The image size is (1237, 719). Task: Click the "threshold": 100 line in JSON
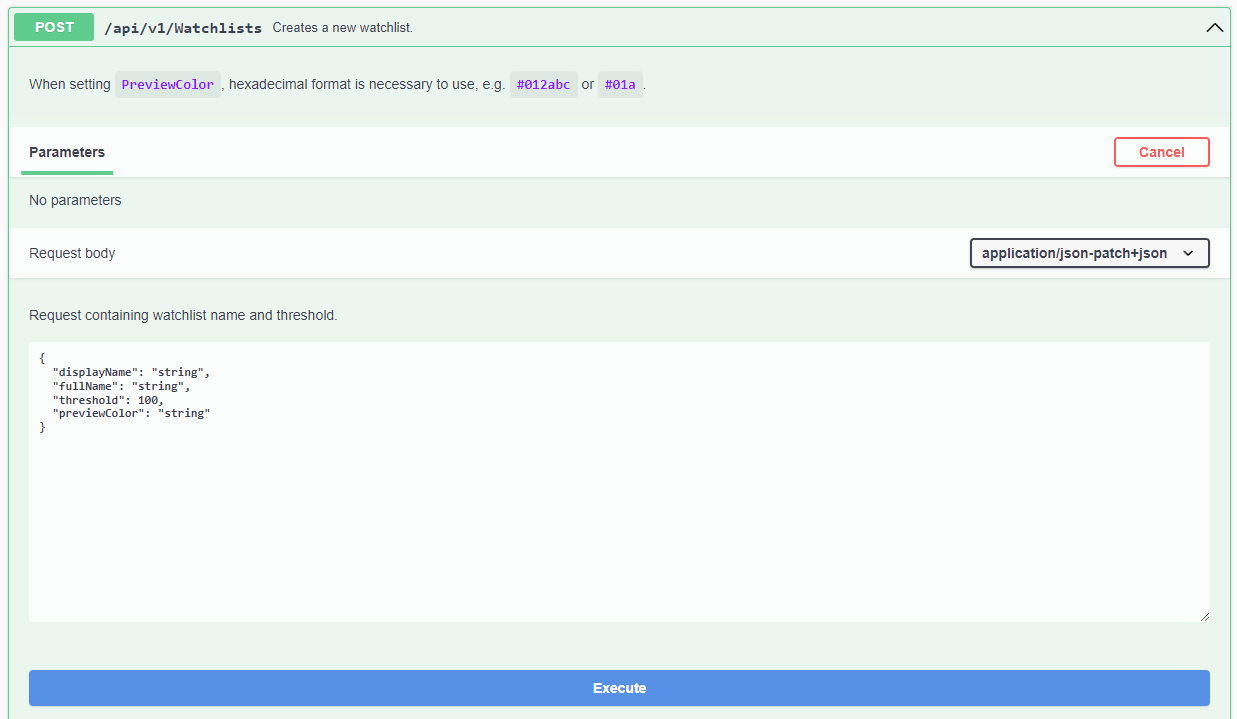point(108,400)
